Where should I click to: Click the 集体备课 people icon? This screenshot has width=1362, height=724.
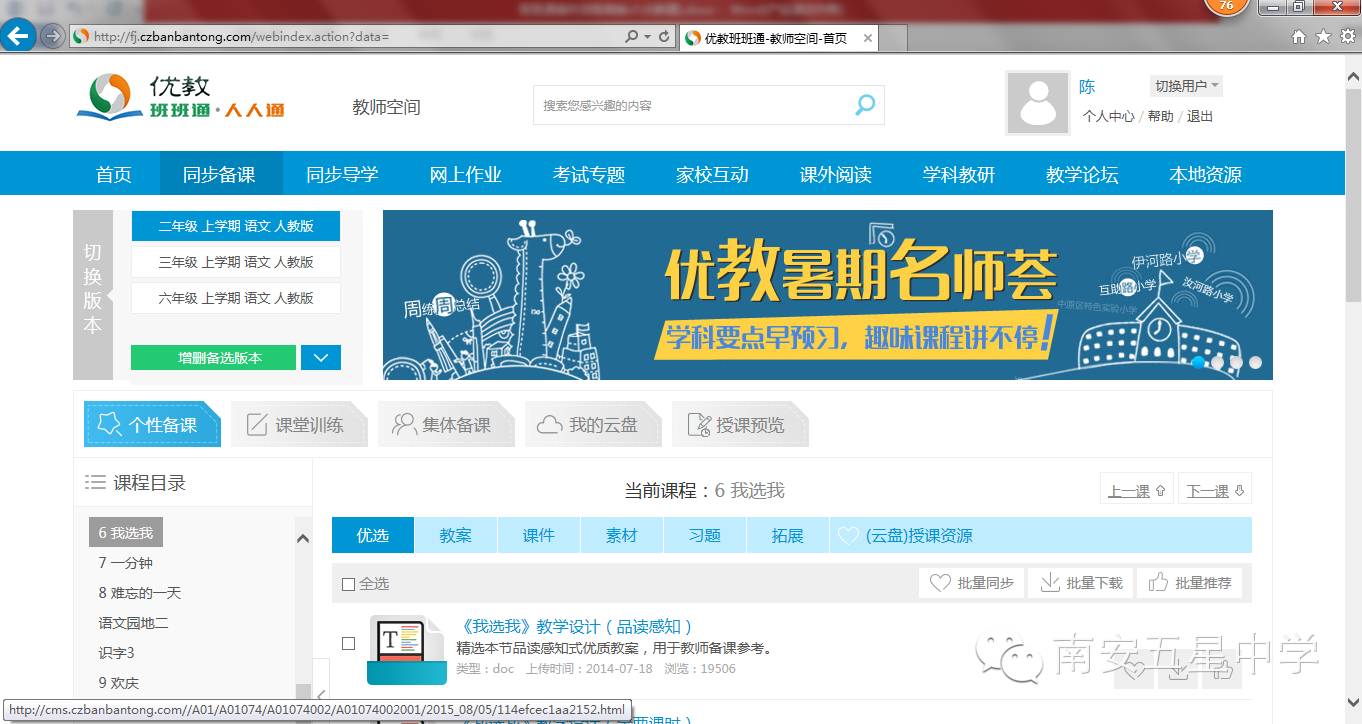pyautogui.click(x=404, y=425)
